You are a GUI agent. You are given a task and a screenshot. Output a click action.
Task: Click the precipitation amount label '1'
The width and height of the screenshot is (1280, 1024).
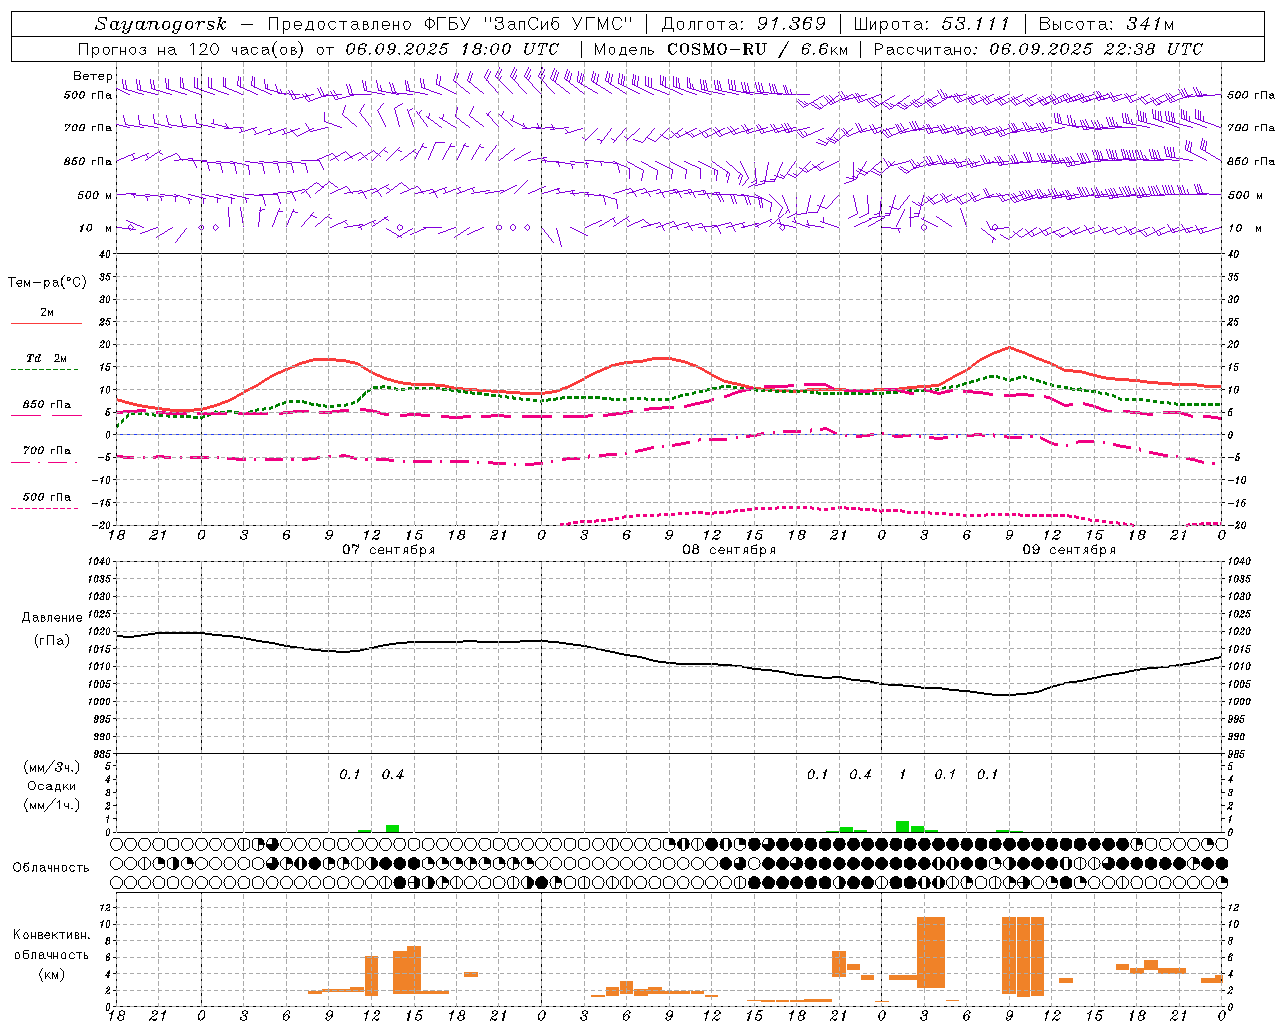click(x=903, y=774)
